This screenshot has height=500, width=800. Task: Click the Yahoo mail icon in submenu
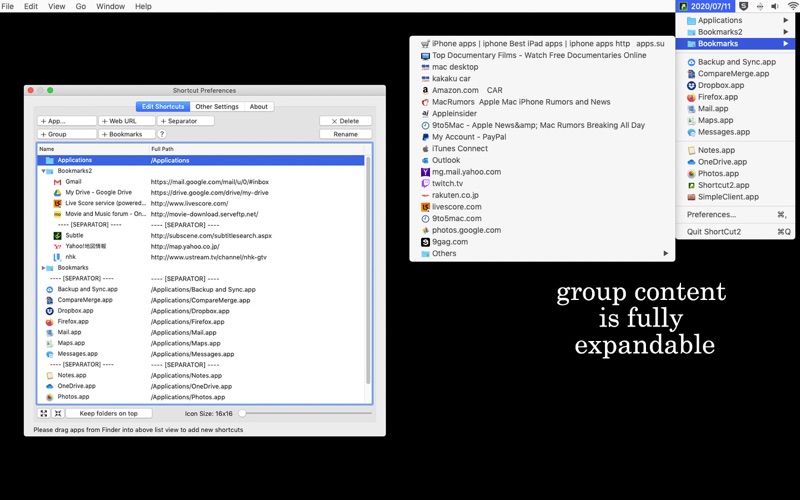coord(425,172)
